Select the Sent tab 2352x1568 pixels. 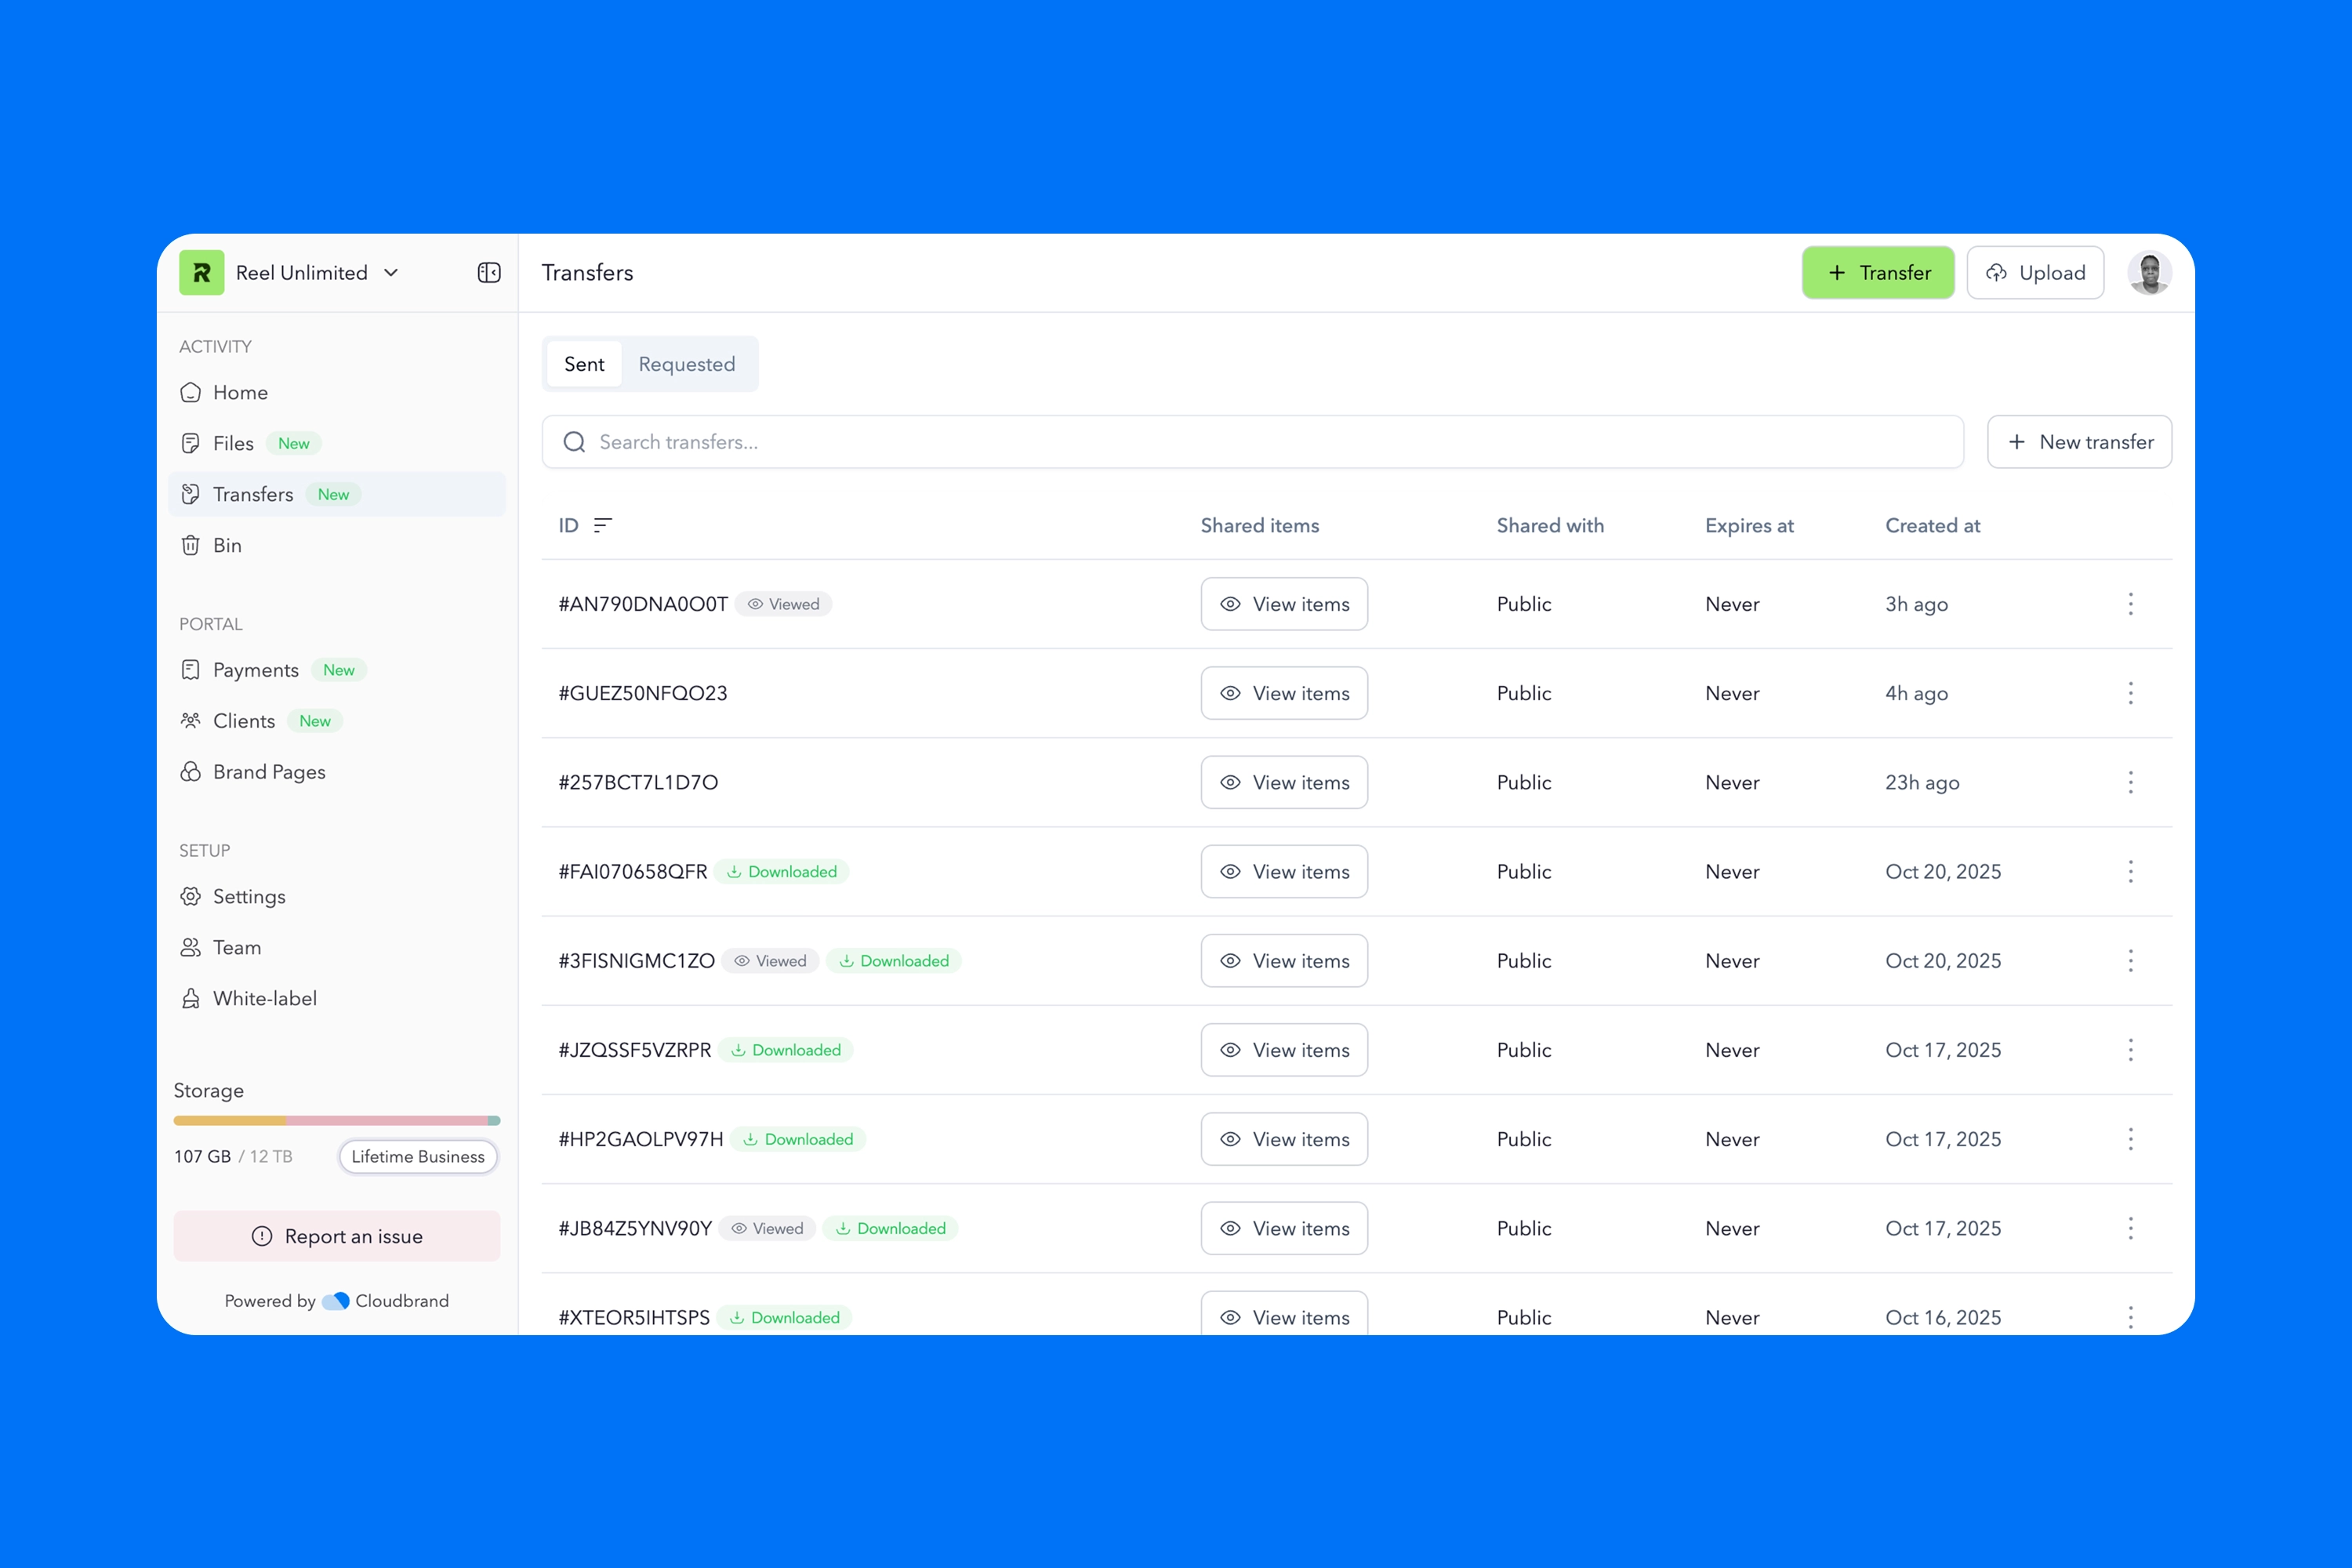pyautogui.click(x=584, y=364)
